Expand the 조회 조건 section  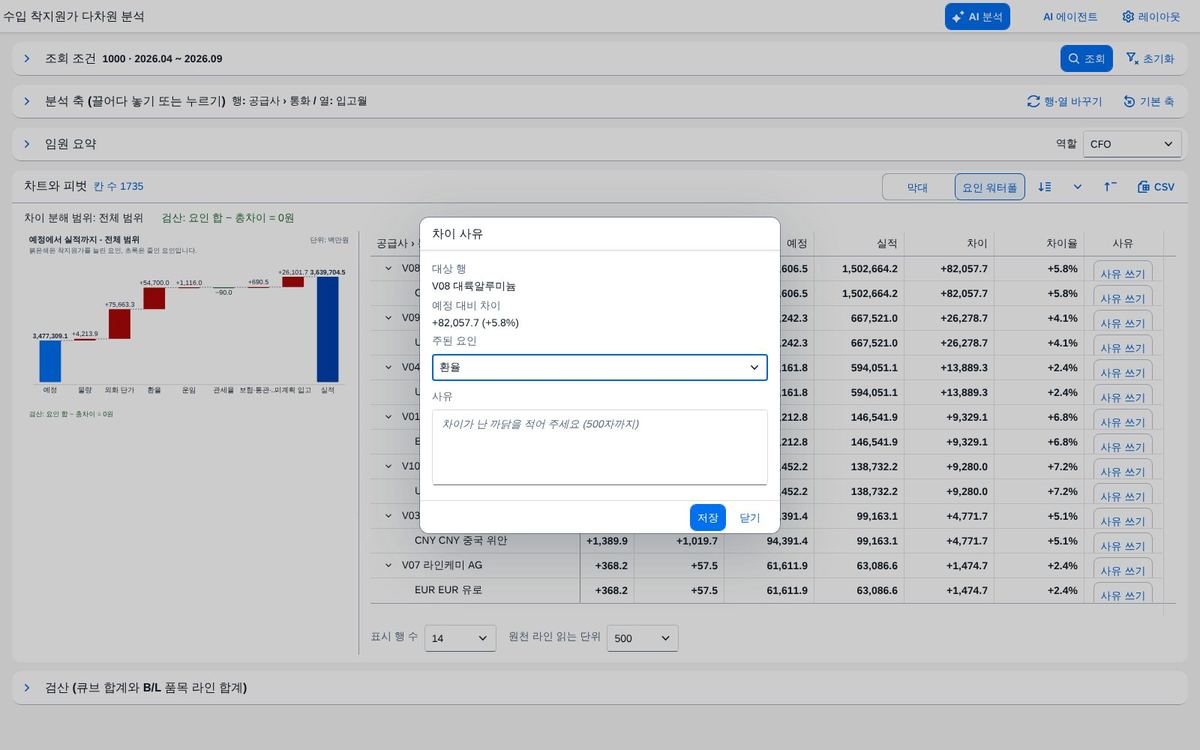pyautogui.click(x=27, y=59)
